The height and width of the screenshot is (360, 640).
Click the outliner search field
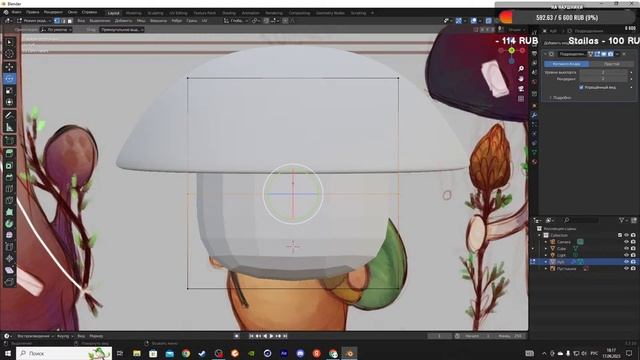pyautogui.click(x=581, y=220)
